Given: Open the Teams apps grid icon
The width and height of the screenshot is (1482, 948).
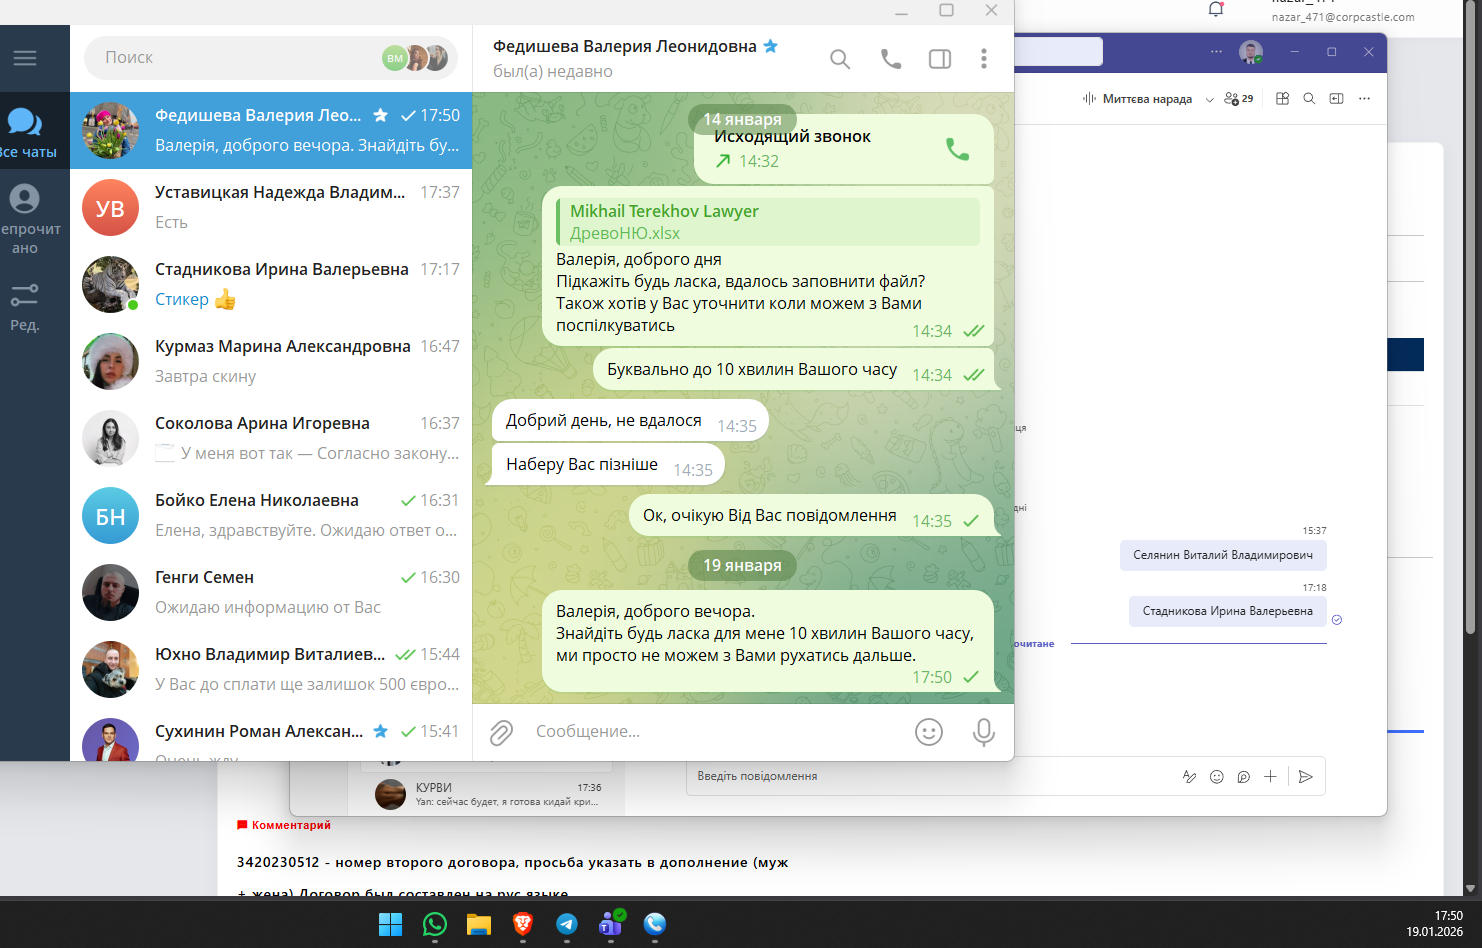Looking at the screenshot, I should coord(1282,99).
